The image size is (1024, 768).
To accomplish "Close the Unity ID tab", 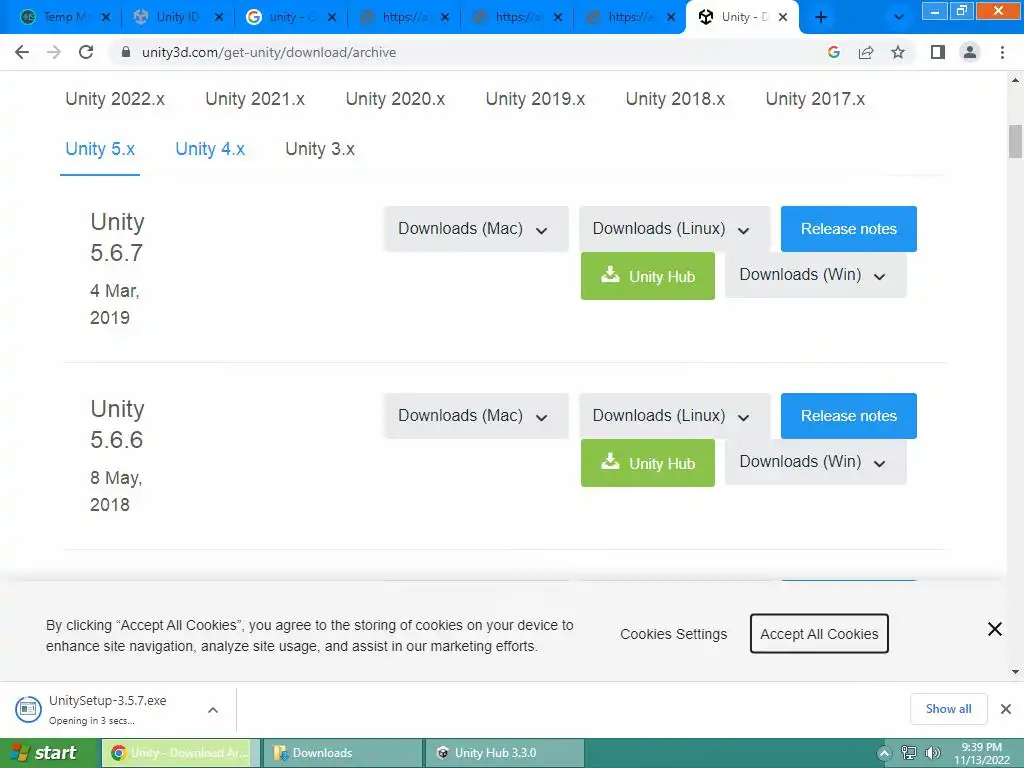I will click(x=219, y=17).
